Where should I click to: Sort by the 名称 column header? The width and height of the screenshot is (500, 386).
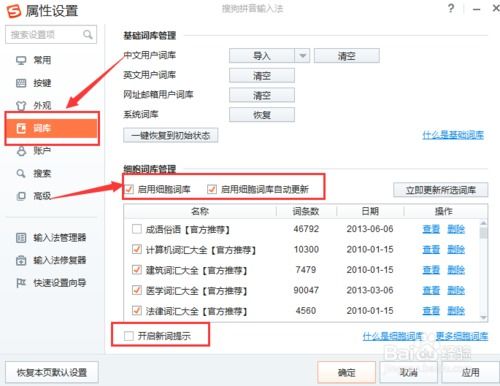(x=200, y=211)
